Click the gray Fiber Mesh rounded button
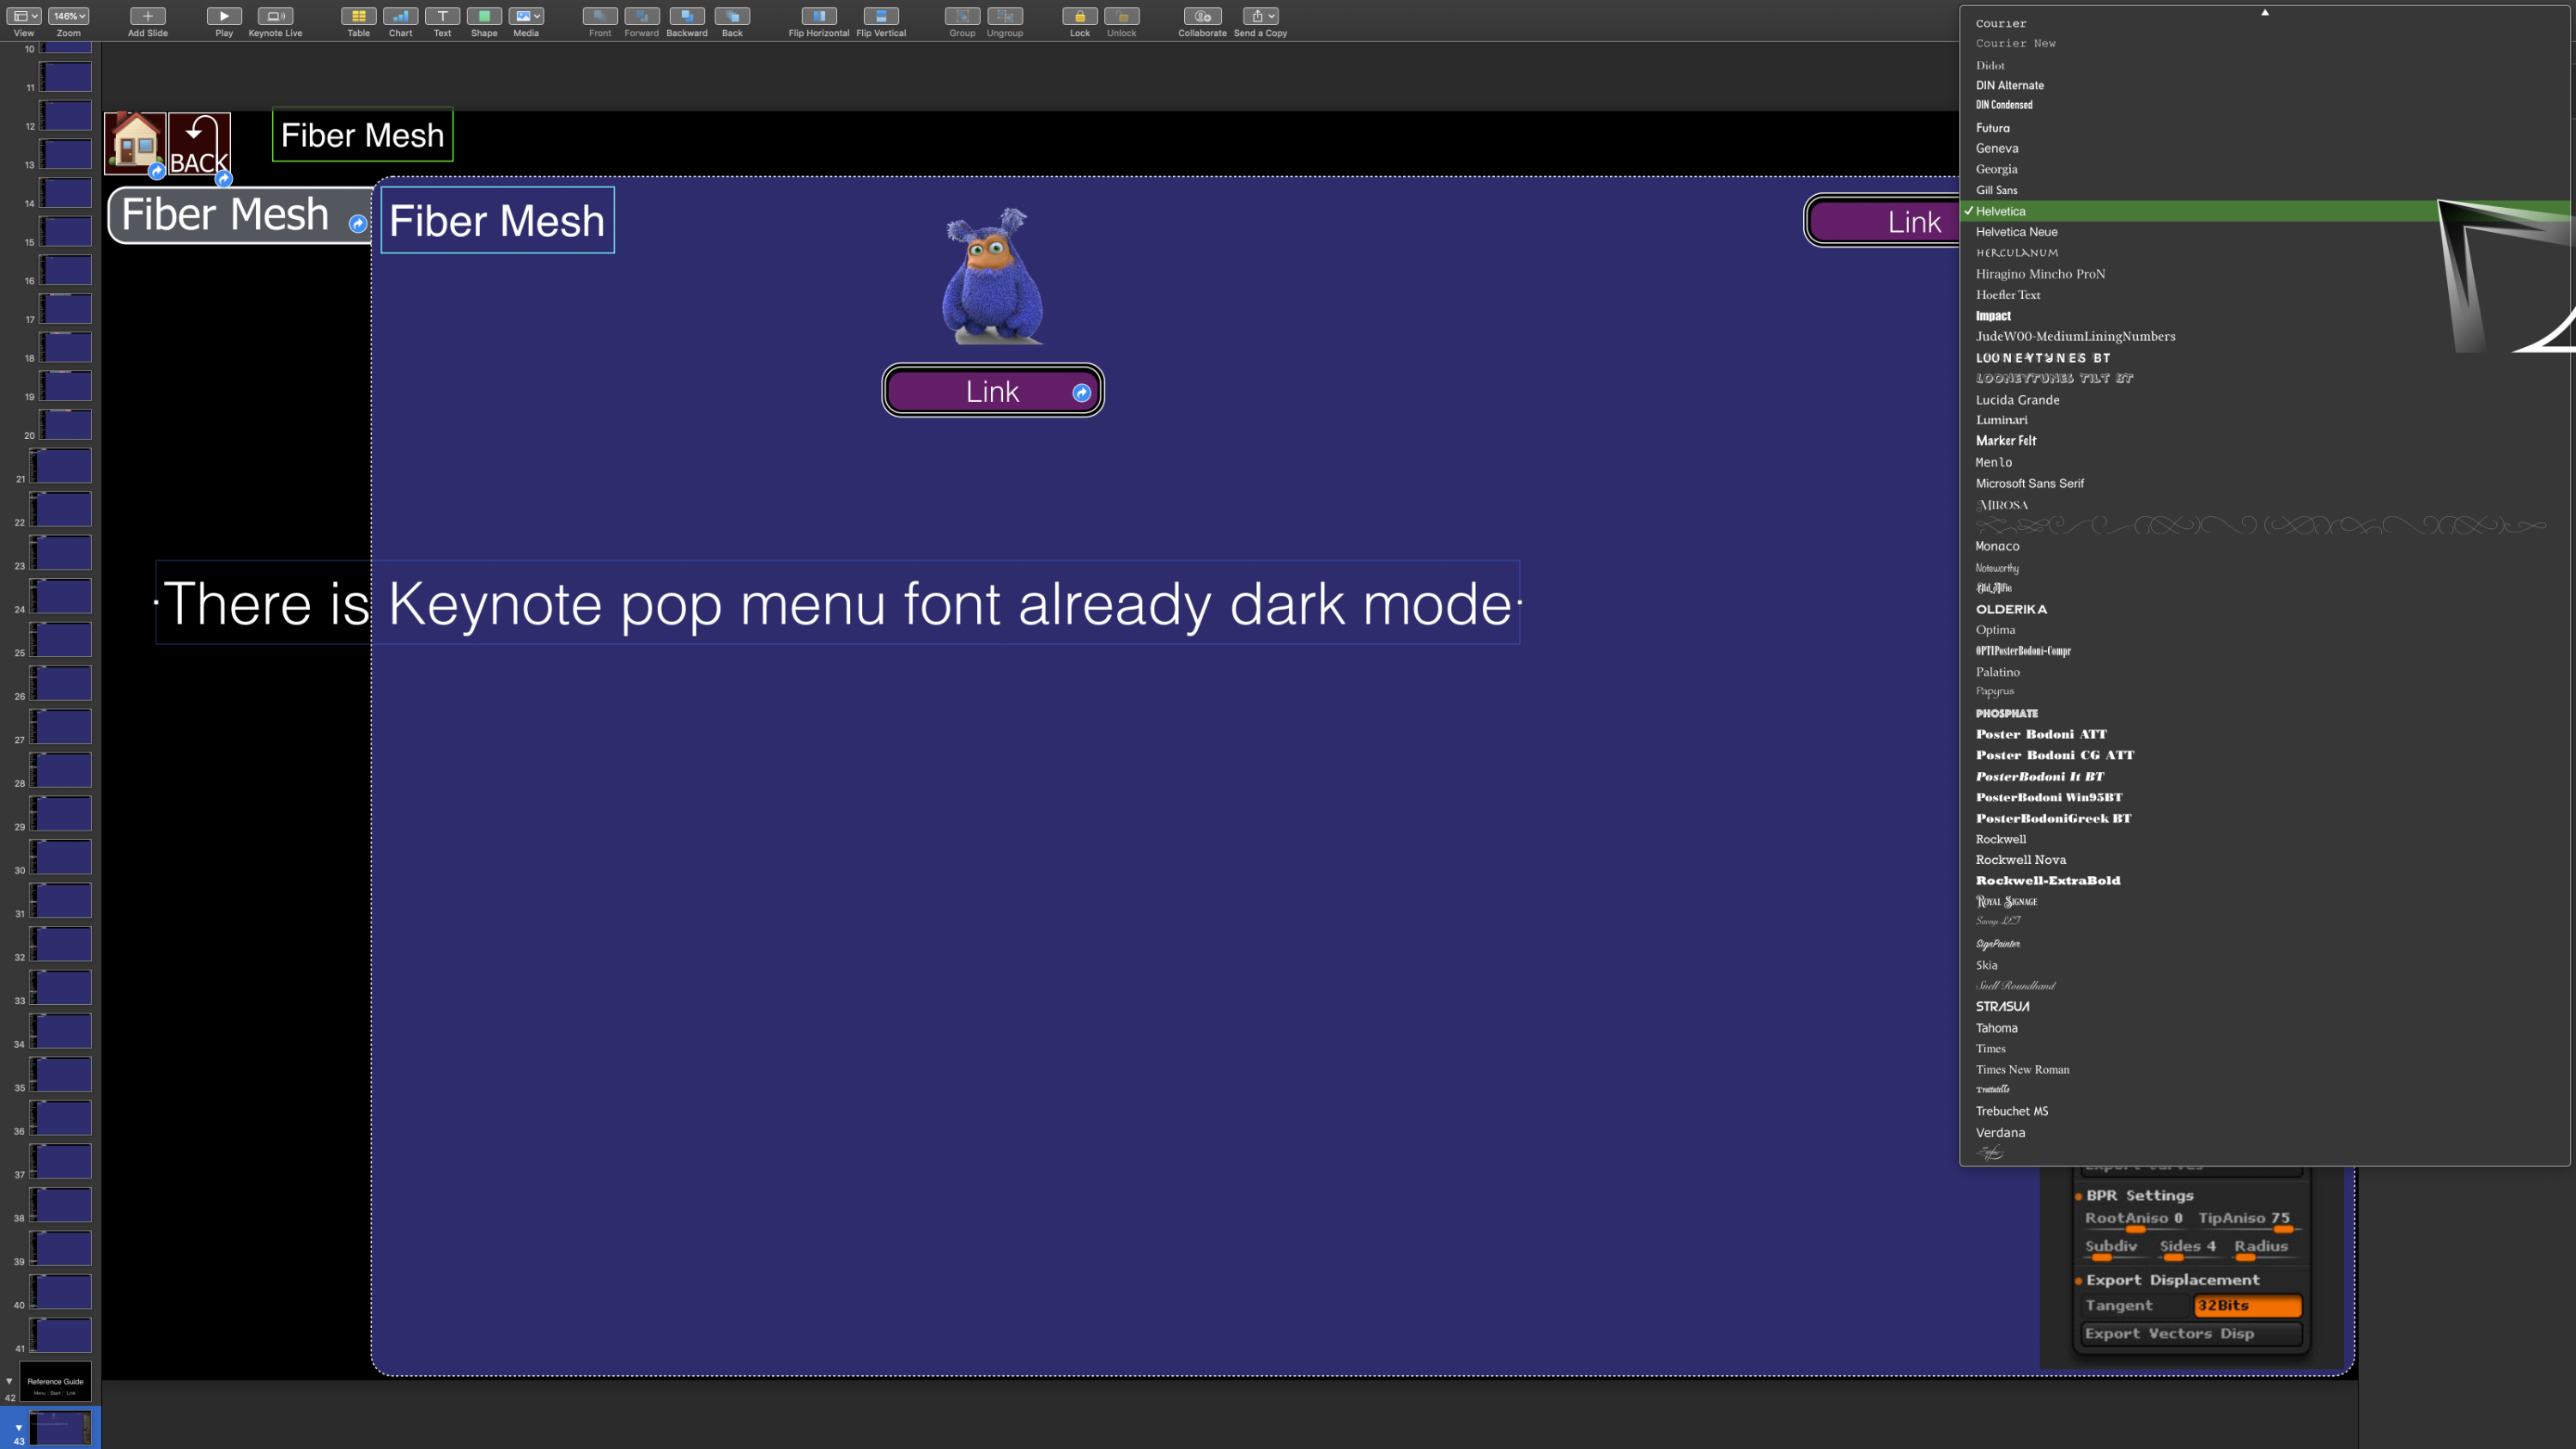 tap(238, 215)
